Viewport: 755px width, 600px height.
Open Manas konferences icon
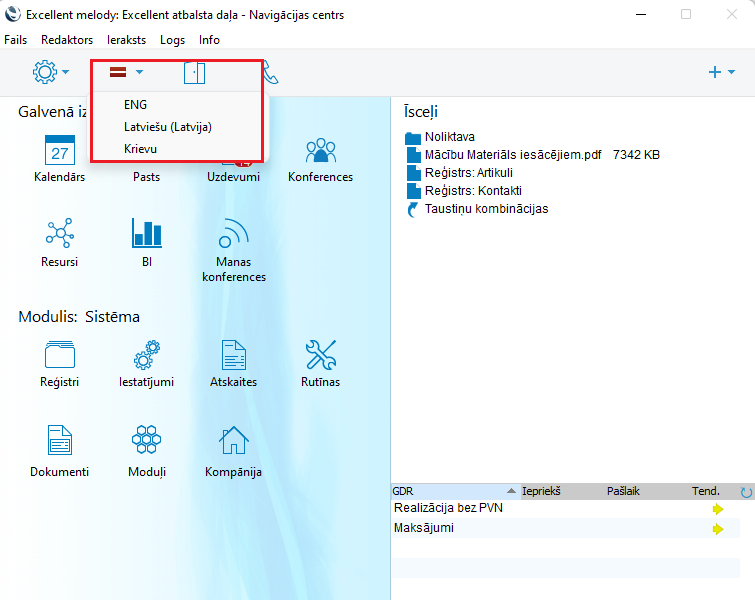tap(233, 234)
